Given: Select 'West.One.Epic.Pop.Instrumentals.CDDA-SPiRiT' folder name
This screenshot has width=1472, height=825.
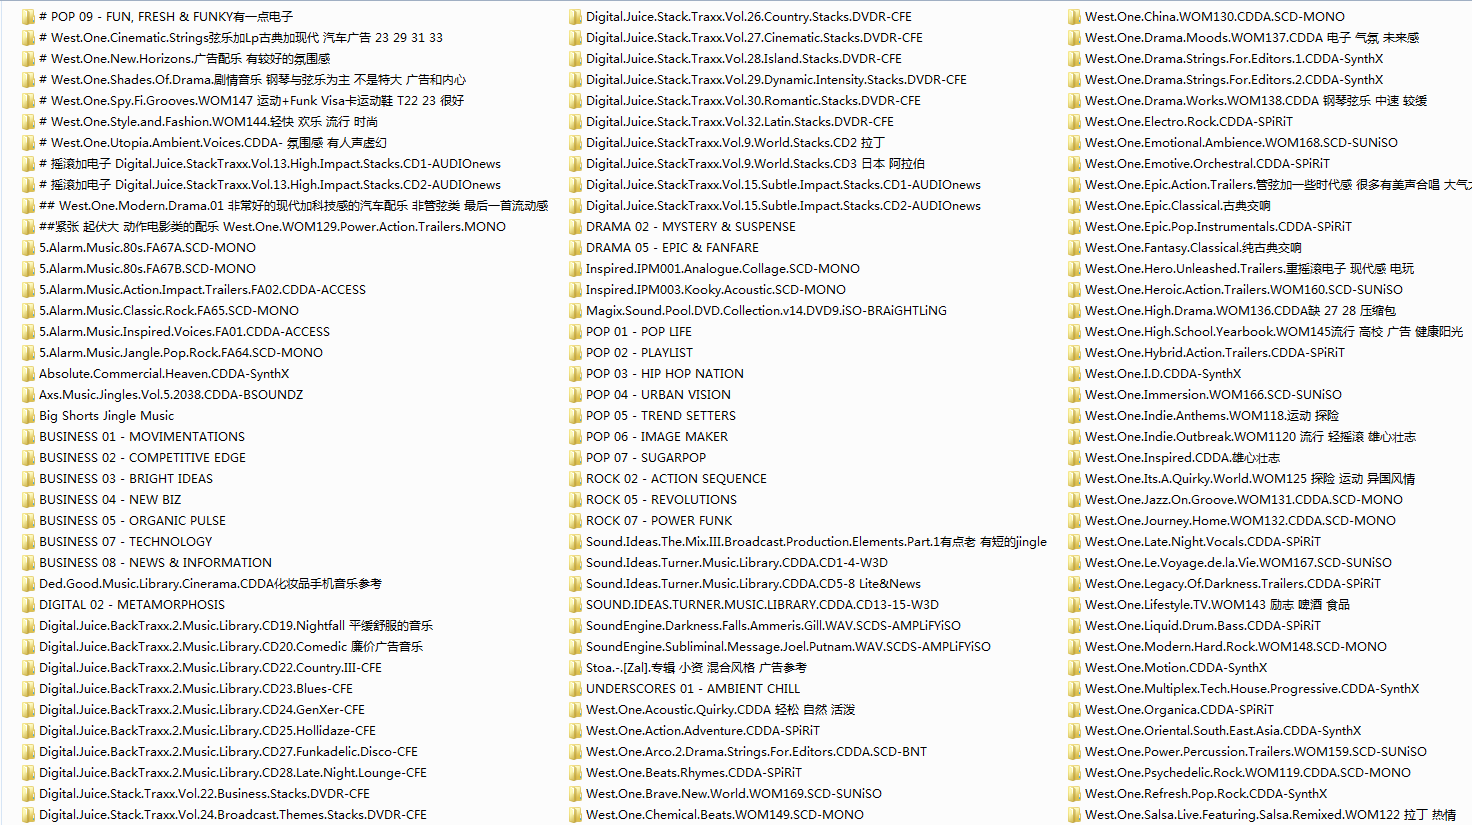Looking at the screenshot, I should pos(1218,227).
